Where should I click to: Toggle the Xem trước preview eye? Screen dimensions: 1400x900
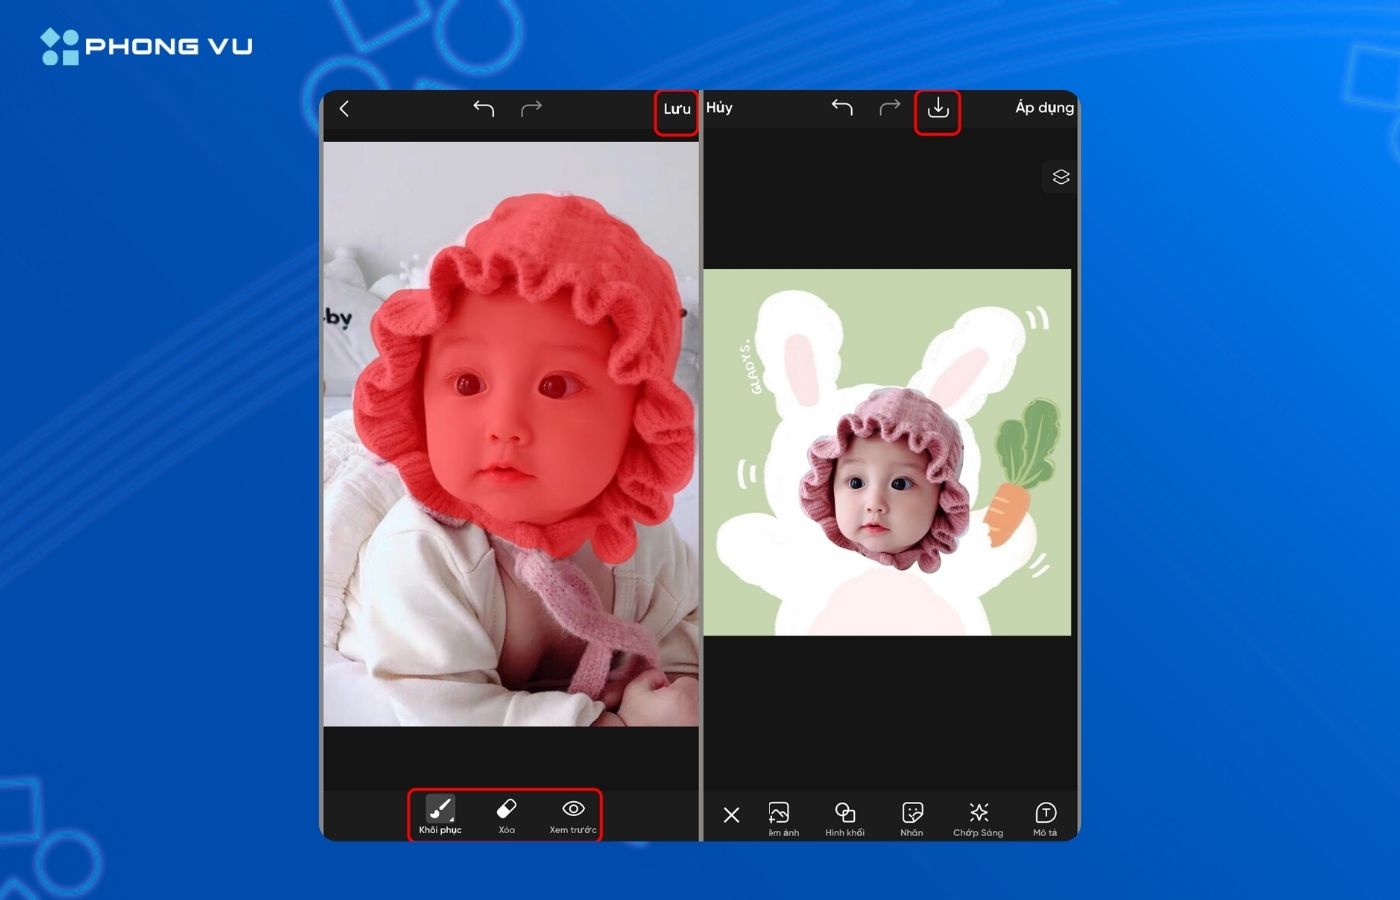pyautogui.click(x=573, y=814)
